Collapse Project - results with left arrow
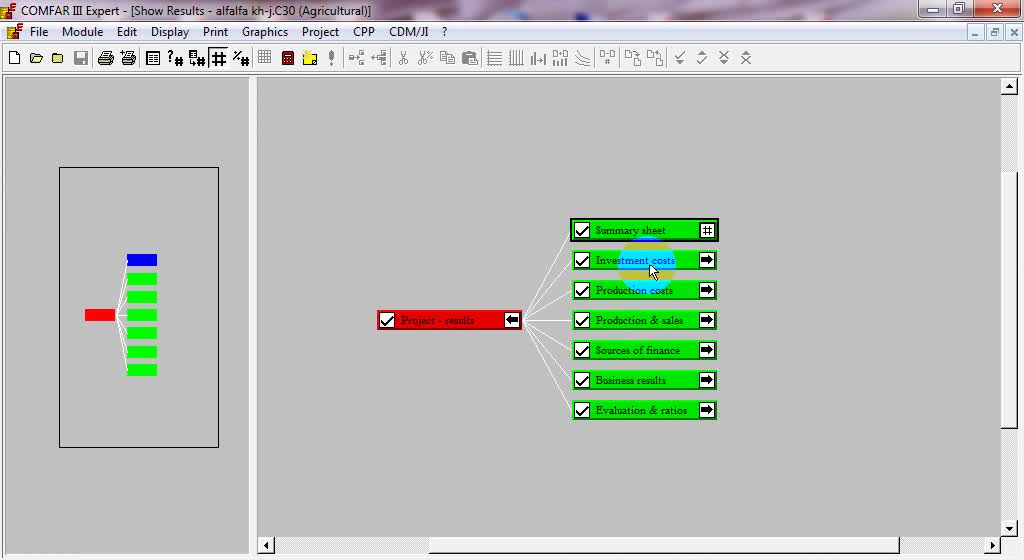The width and height of the screenshot is (1024, 560). pyautogui.click(x=512, y=320)
